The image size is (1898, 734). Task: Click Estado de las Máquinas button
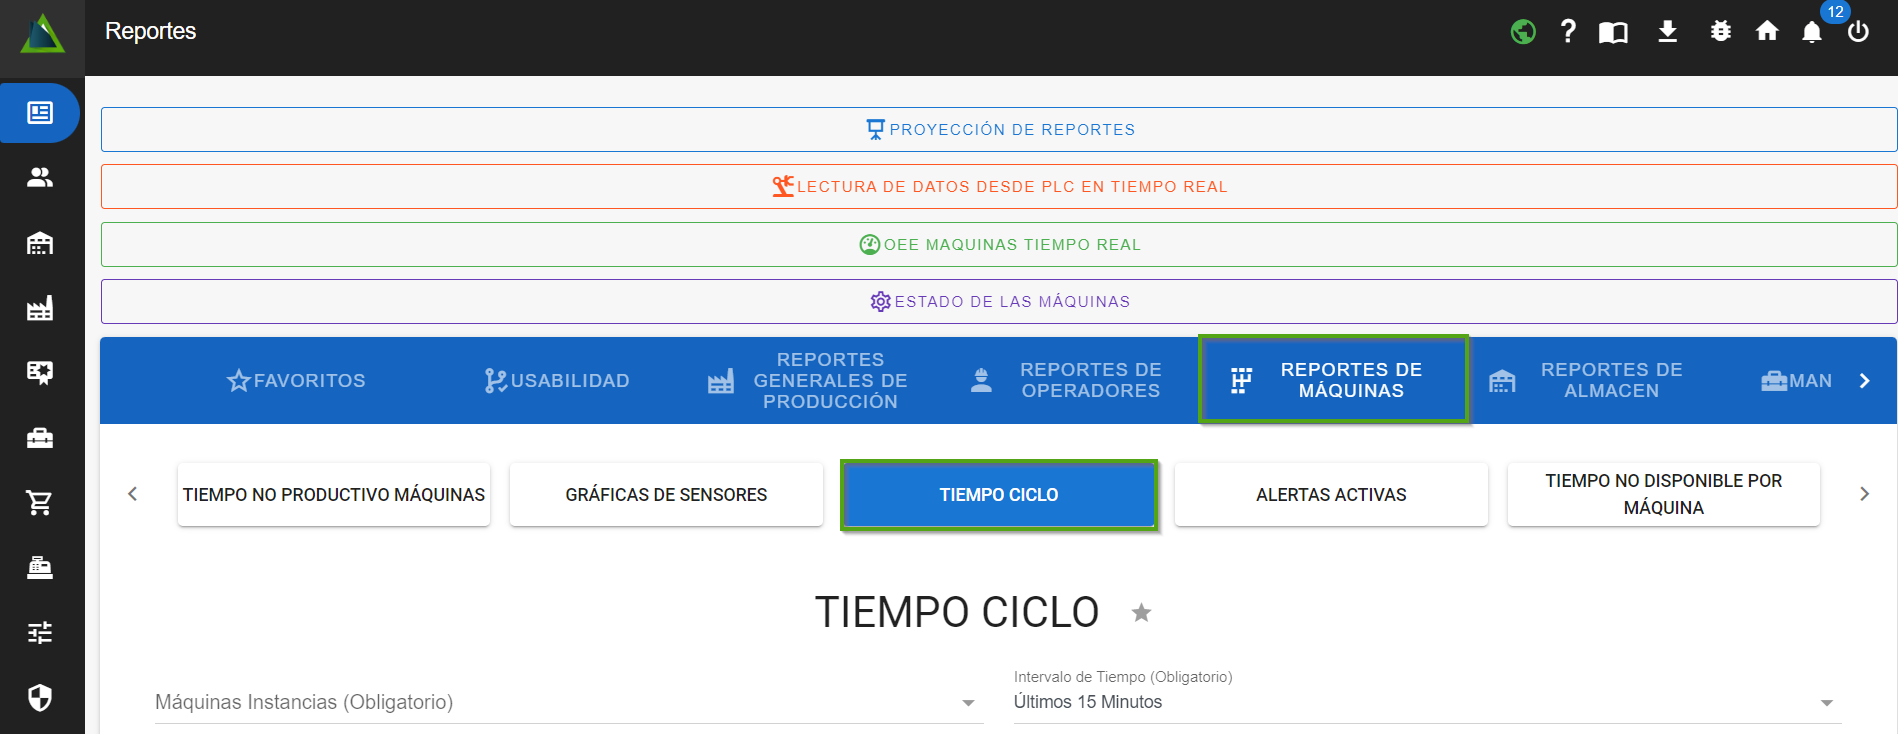point(999,302)
